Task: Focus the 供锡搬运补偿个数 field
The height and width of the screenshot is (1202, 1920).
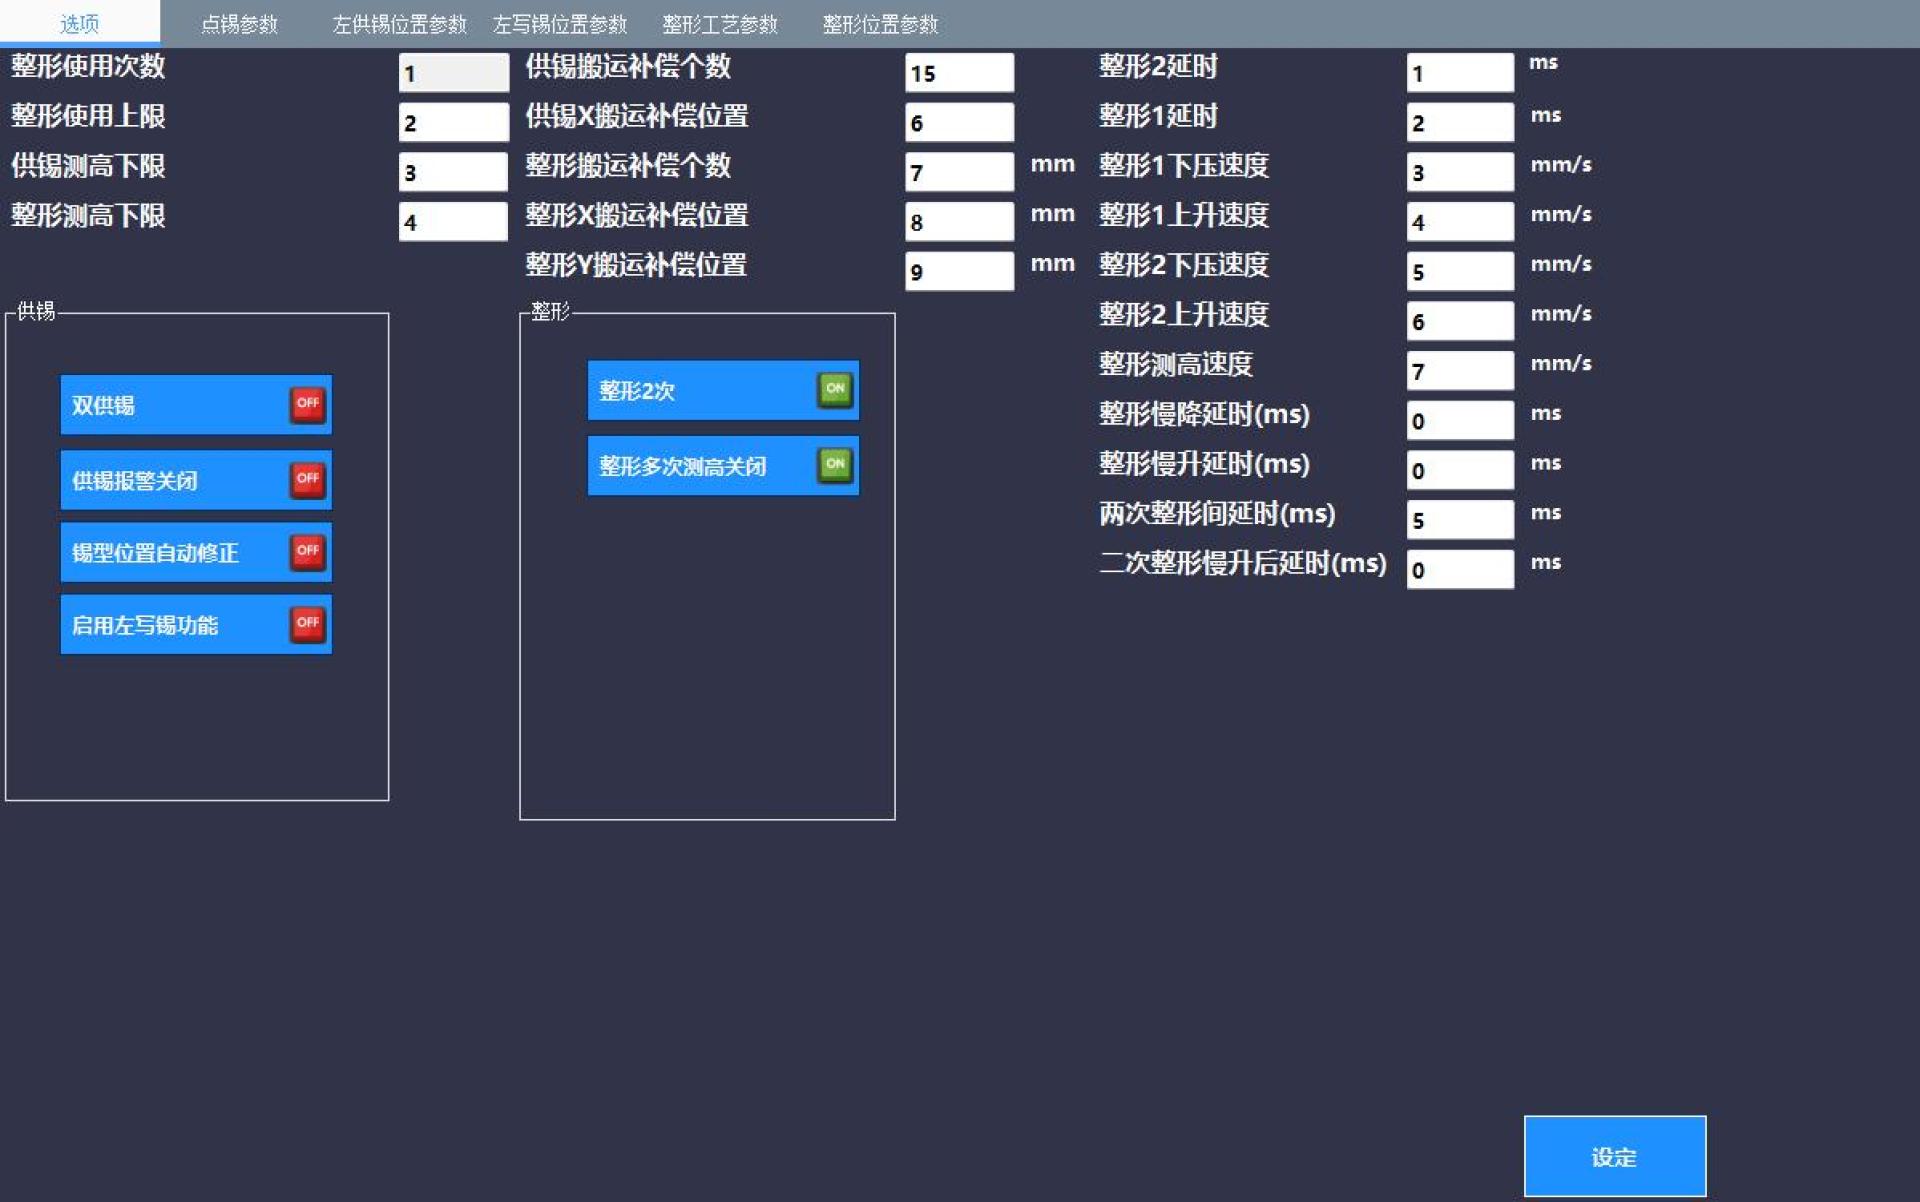Action: 959,72
